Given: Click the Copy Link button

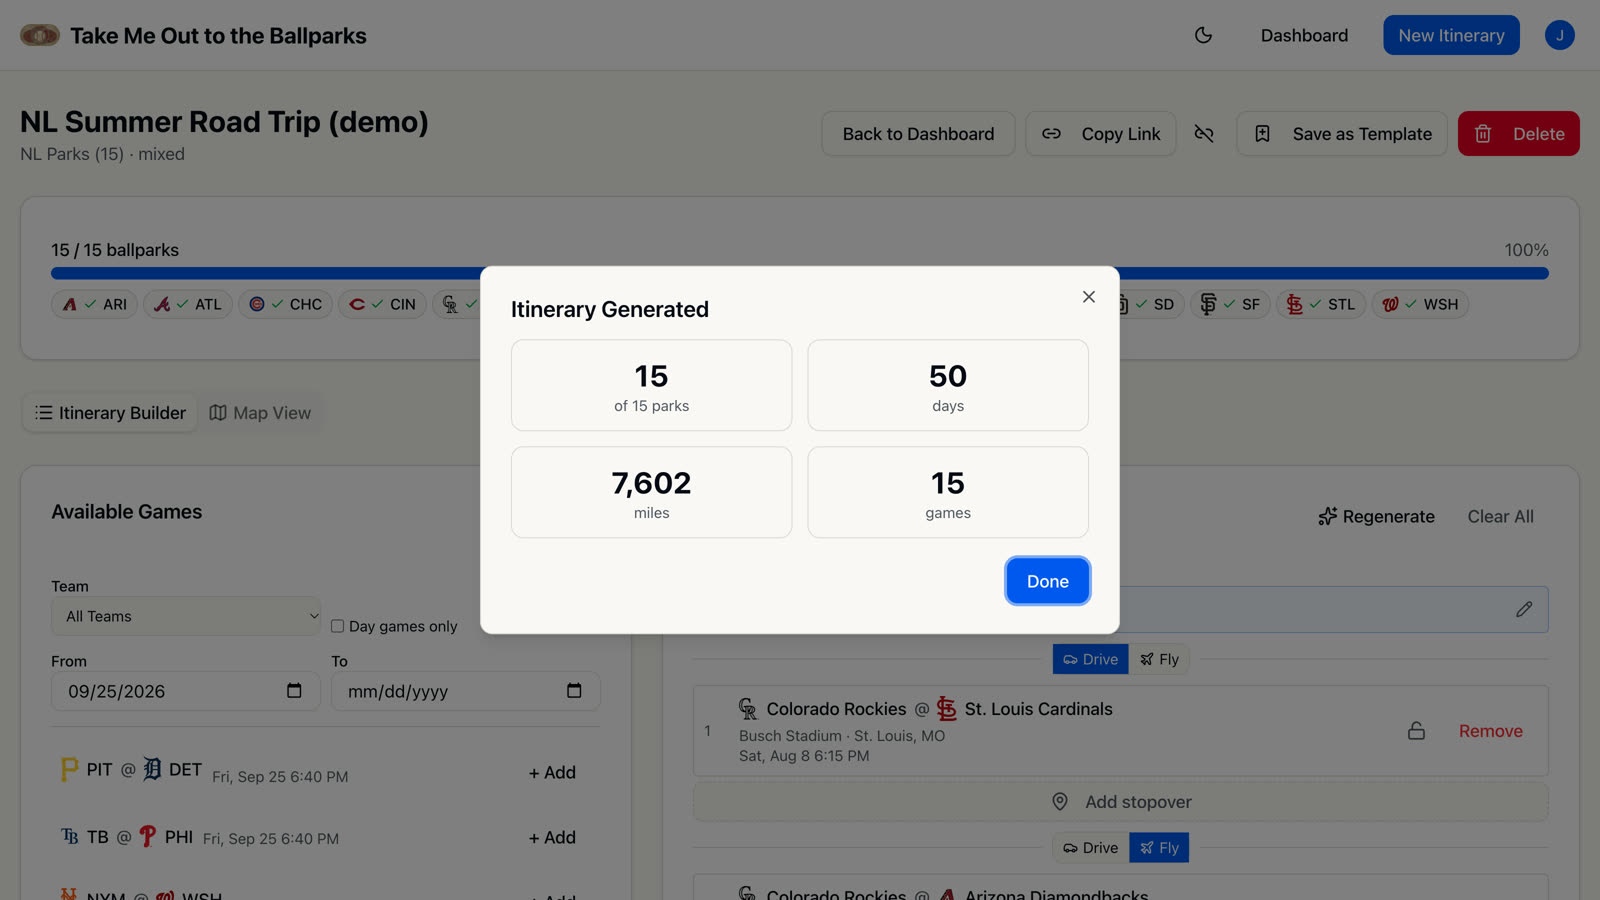Looking at the screenshot, I should click(x=1101, y=134).
